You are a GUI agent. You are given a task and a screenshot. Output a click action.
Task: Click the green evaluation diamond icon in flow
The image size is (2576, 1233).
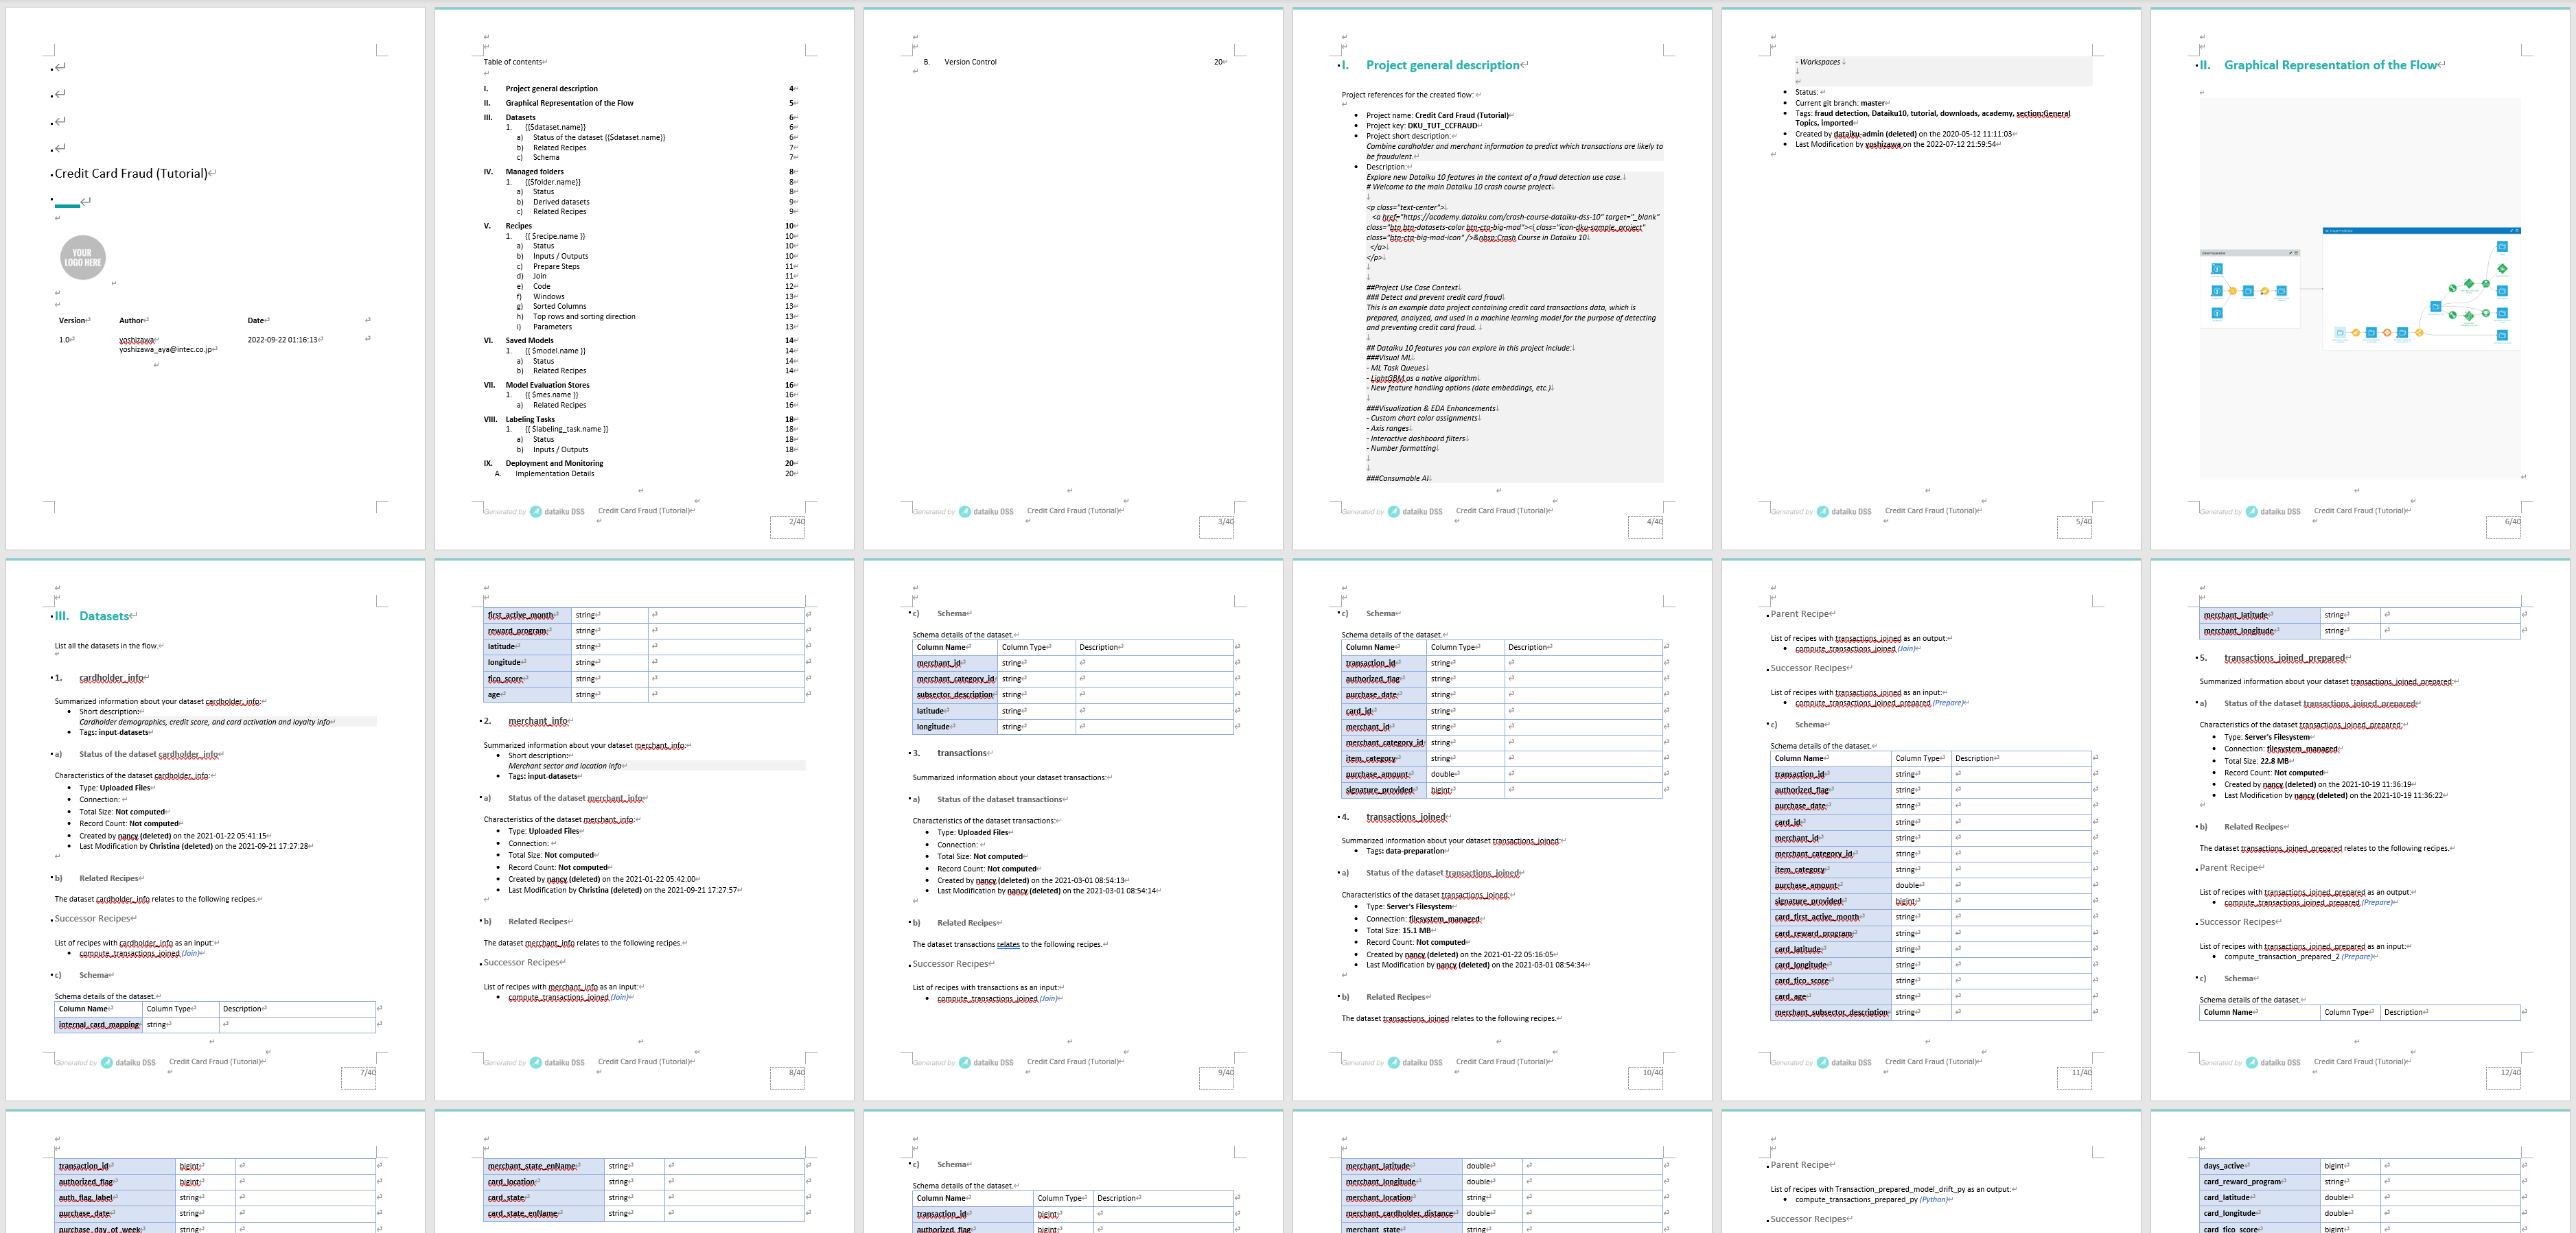pos(2503,269)
